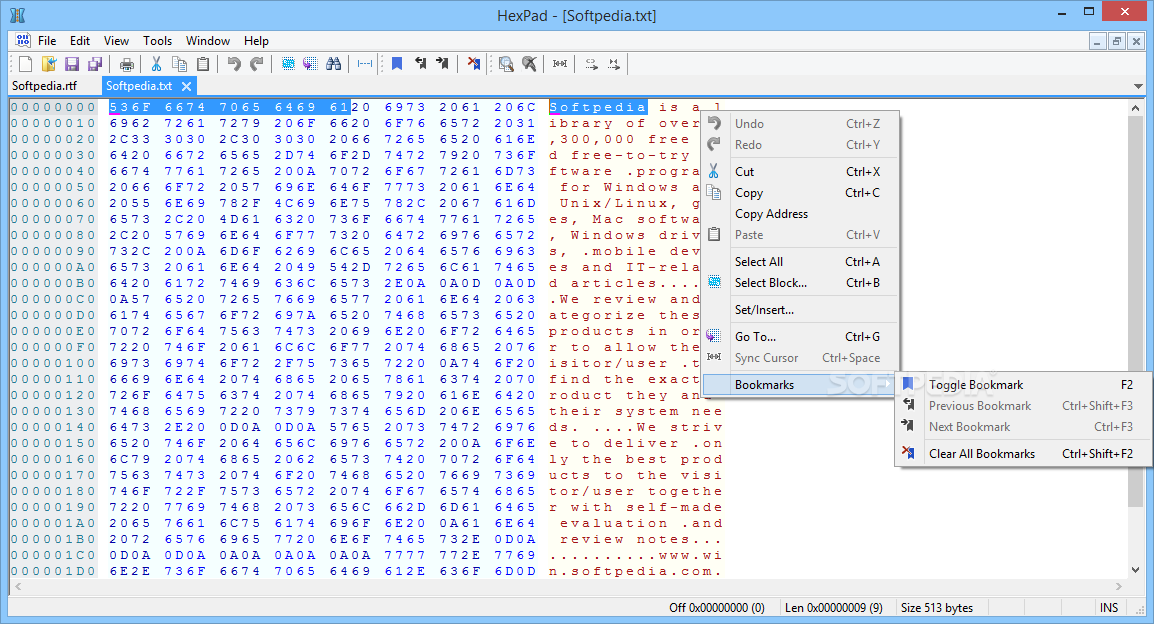Viewport: 1154px width, 624px height.
Task: Open the File menu
Action: coord(47,41)
